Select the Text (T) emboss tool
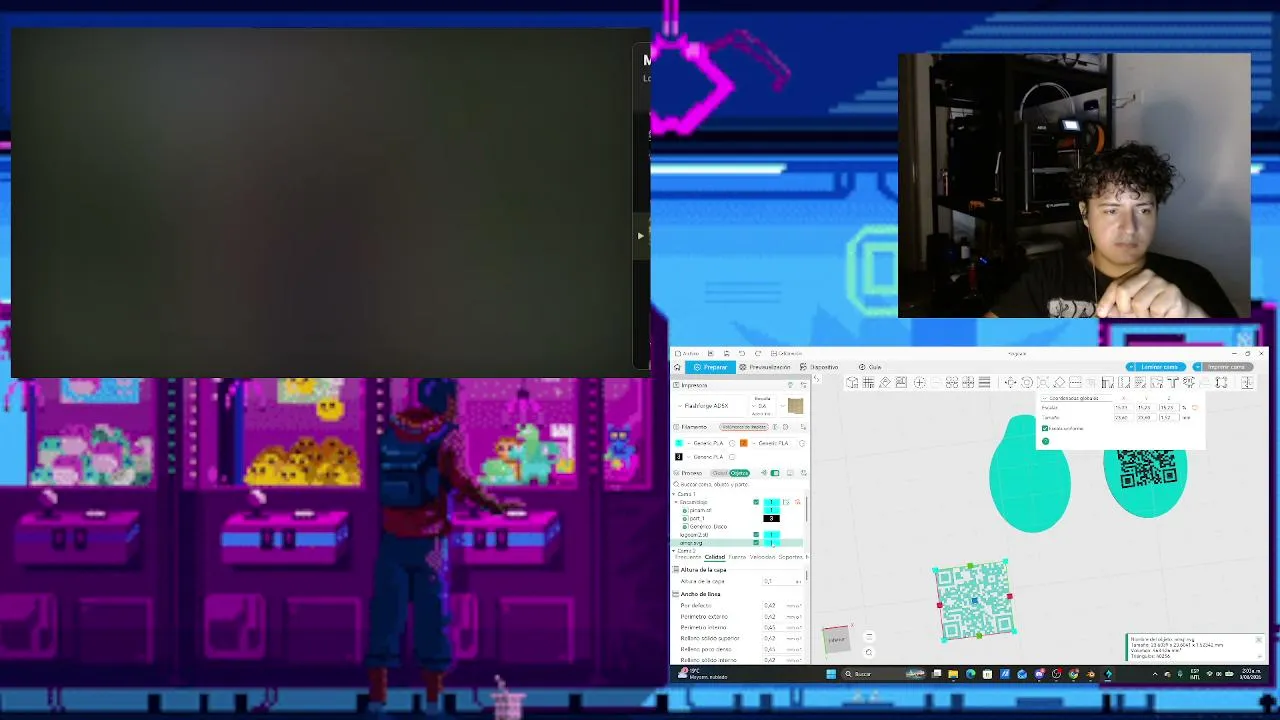1280x720 pixels. [x=1173, y=382]
